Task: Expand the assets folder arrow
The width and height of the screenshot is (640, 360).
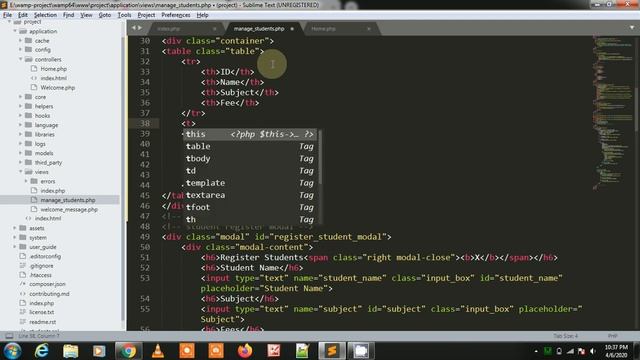Action: coord(15,229)
